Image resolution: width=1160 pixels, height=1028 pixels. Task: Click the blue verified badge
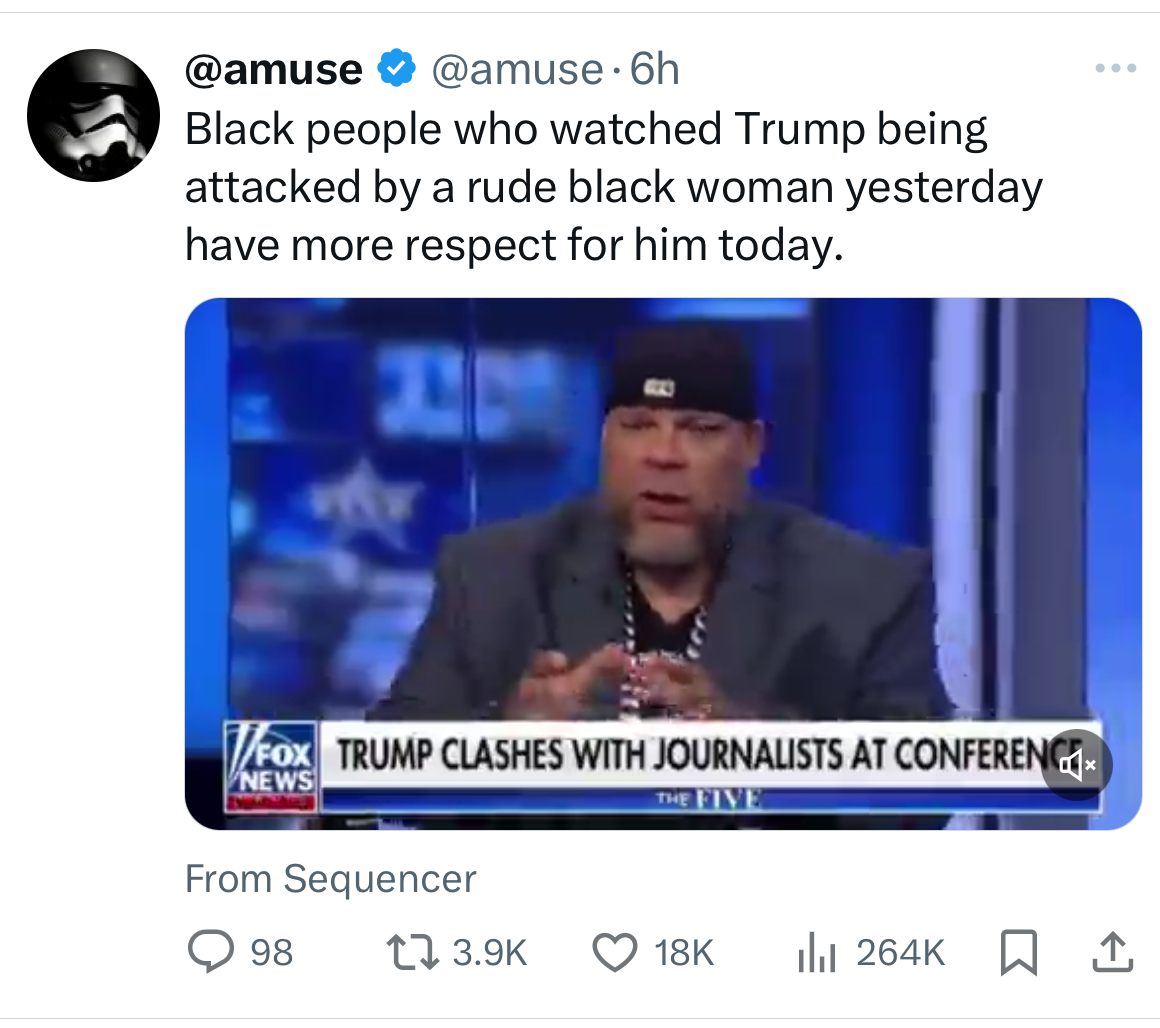click(x=396, y=69)
